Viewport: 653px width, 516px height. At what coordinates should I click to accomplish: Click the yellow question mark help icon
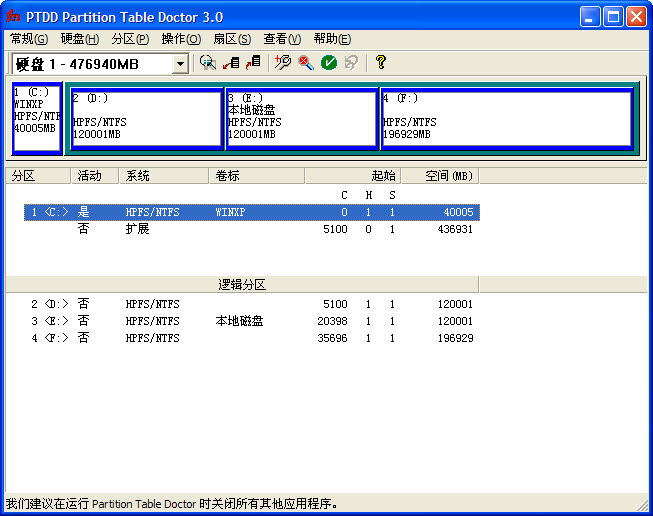tap(381, 63)
